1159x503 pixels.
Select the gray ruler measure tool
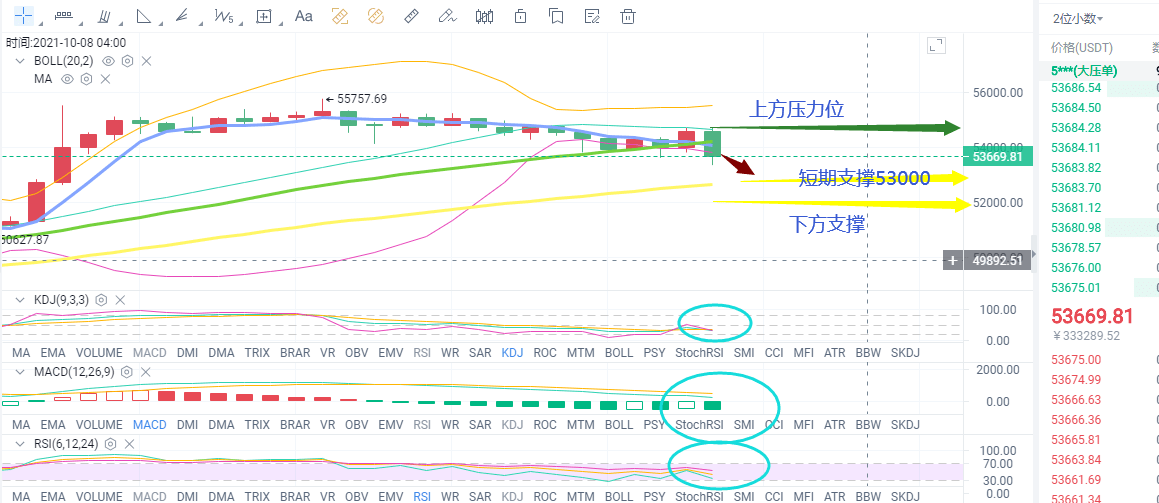coord(412,16)
